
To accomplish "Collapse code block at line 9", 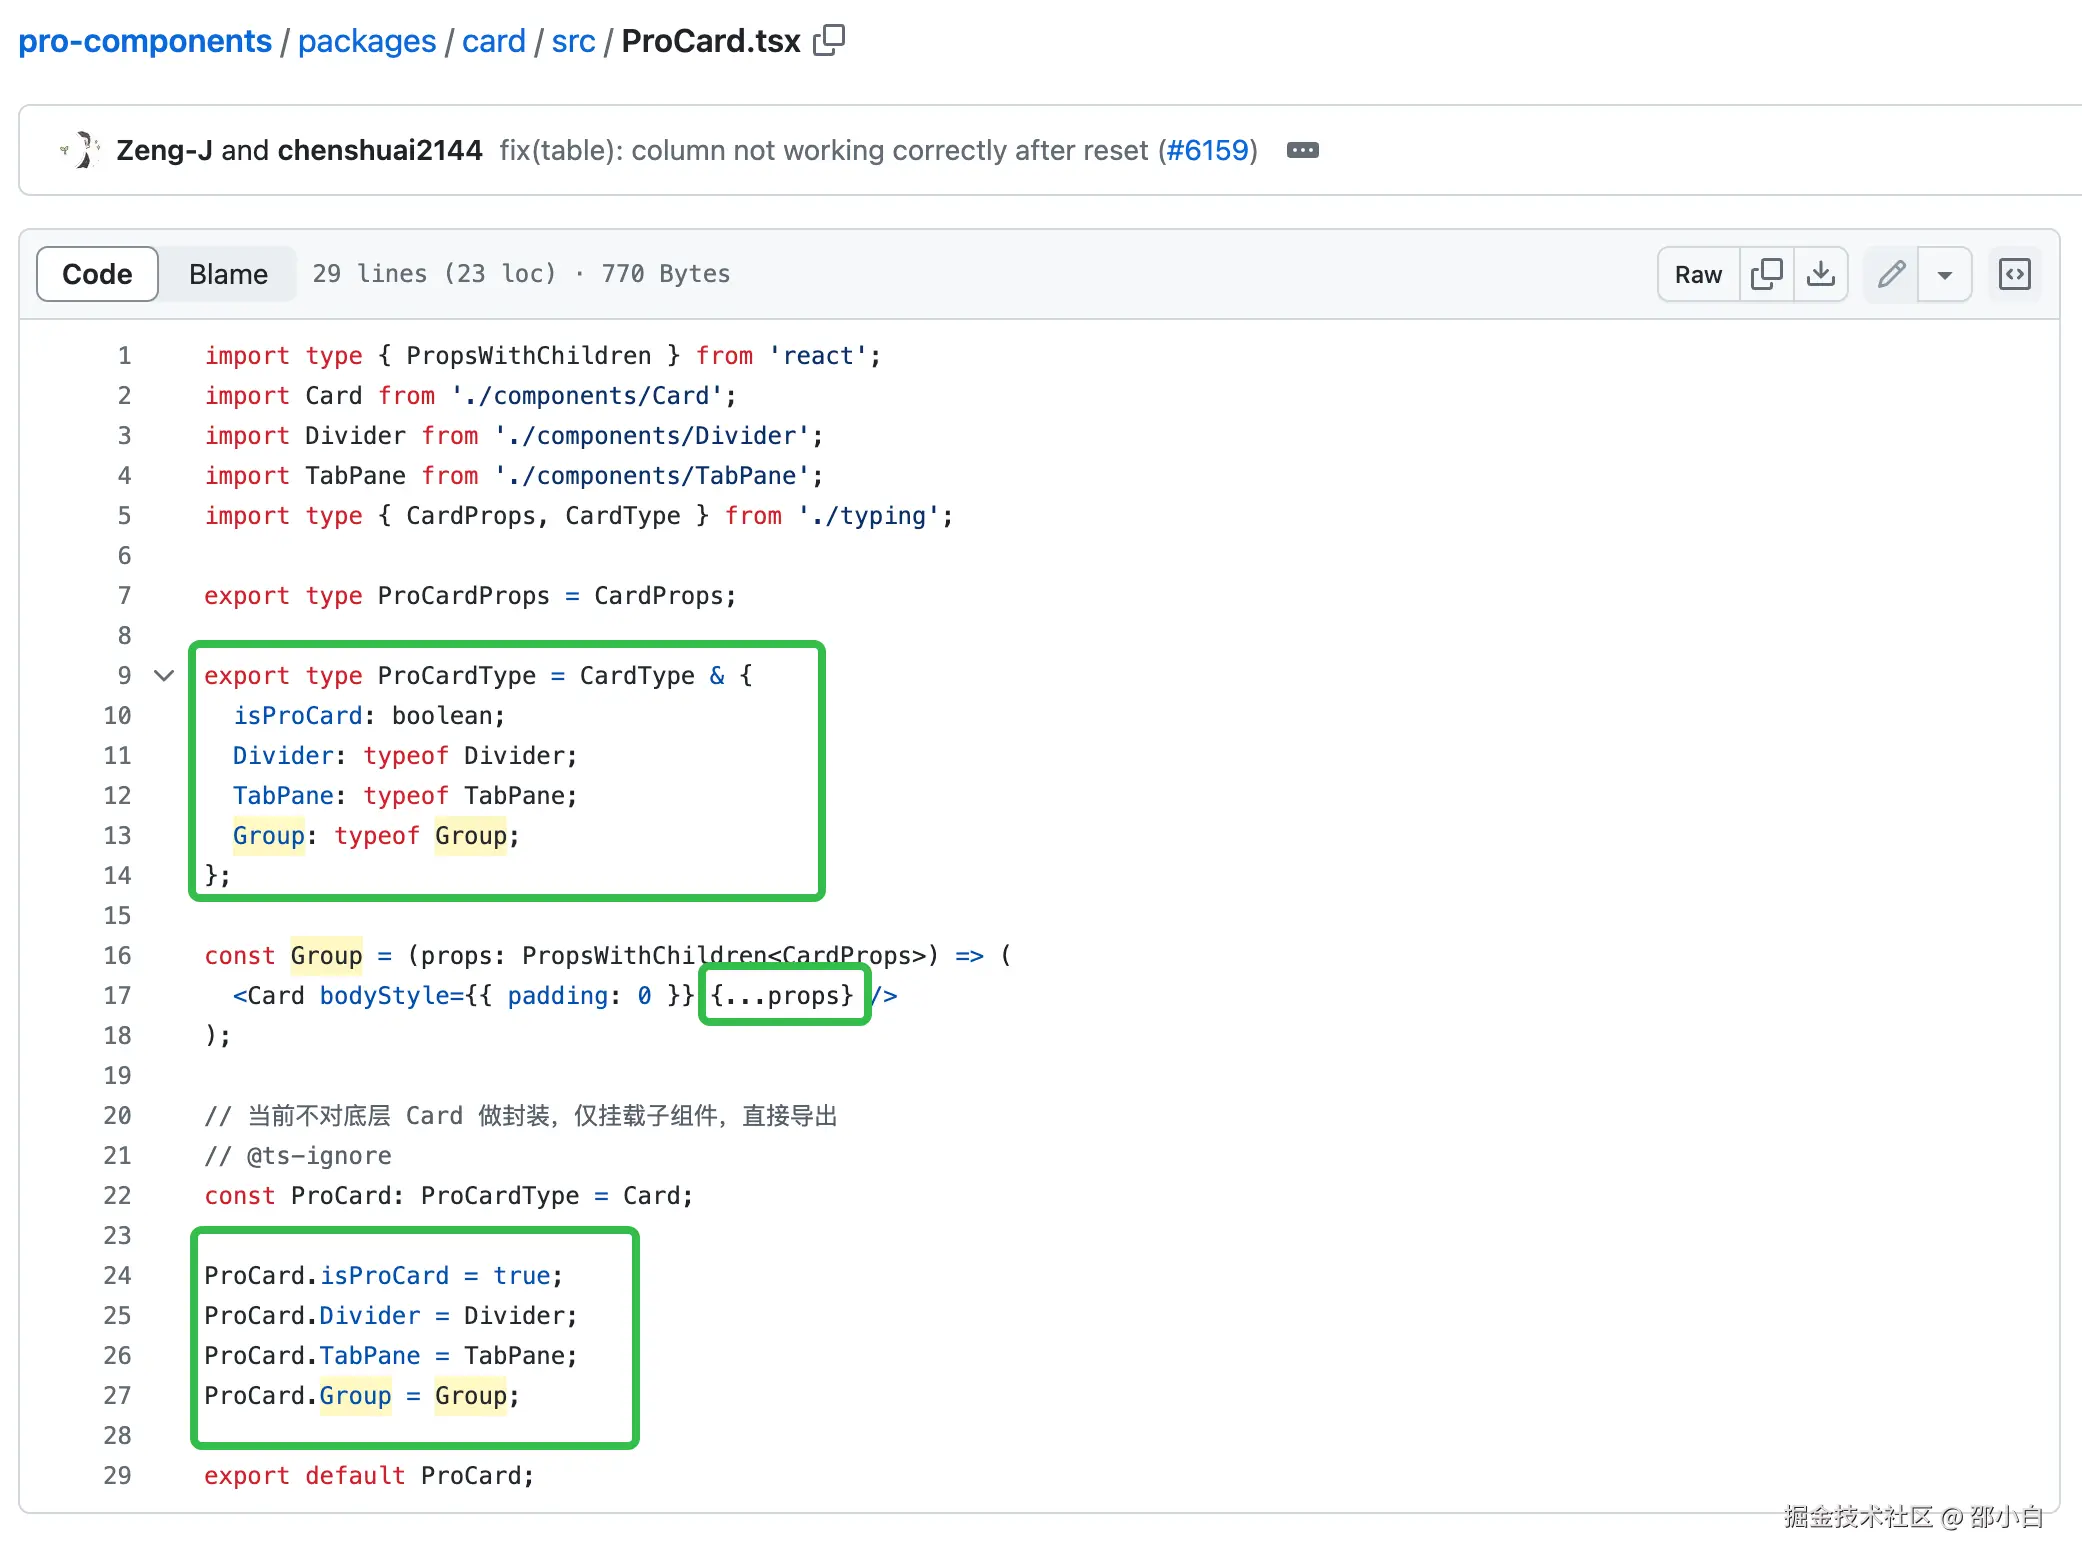I will [x=164, y=676].
